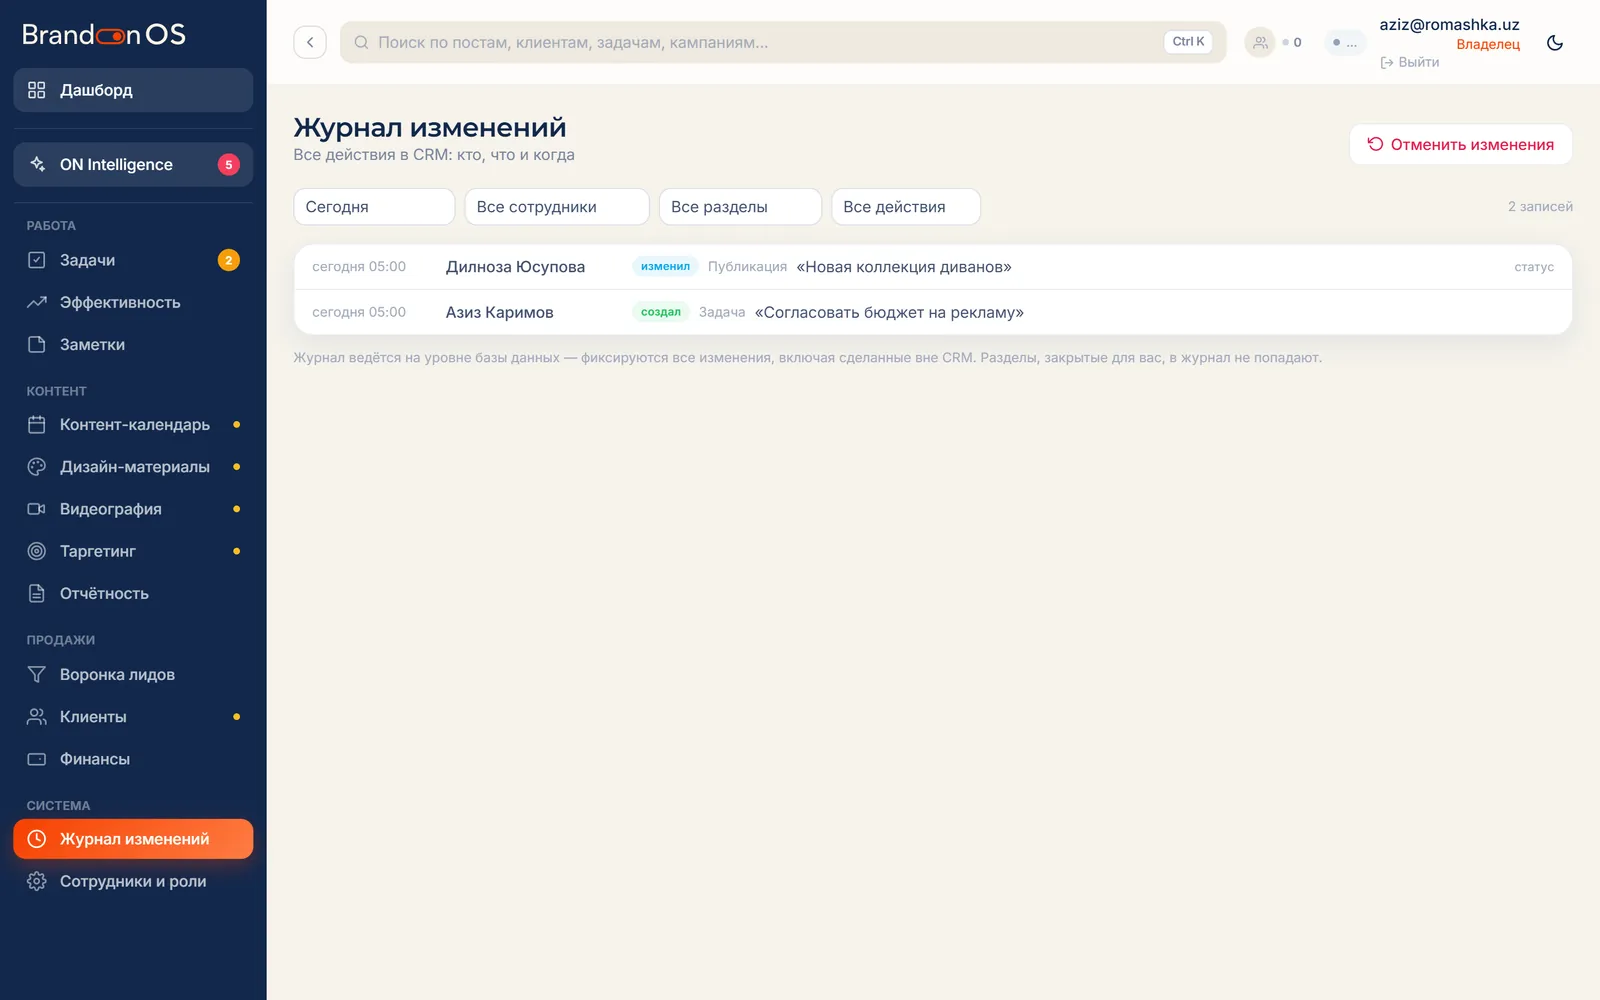Open the Сегодня date filter dropdown
Screen dimensions: 1600x1000
(x=374, y=207)
